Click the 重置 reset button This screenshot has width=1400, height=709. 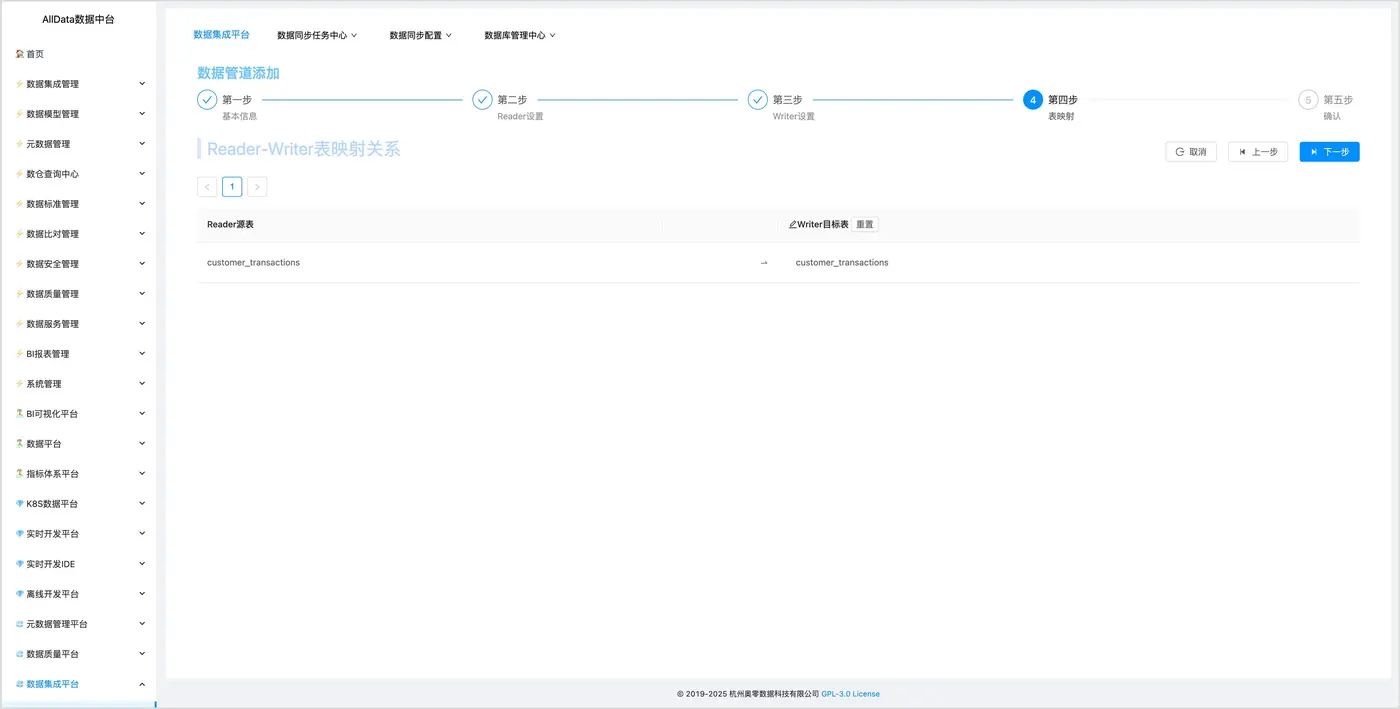[865, 225]
